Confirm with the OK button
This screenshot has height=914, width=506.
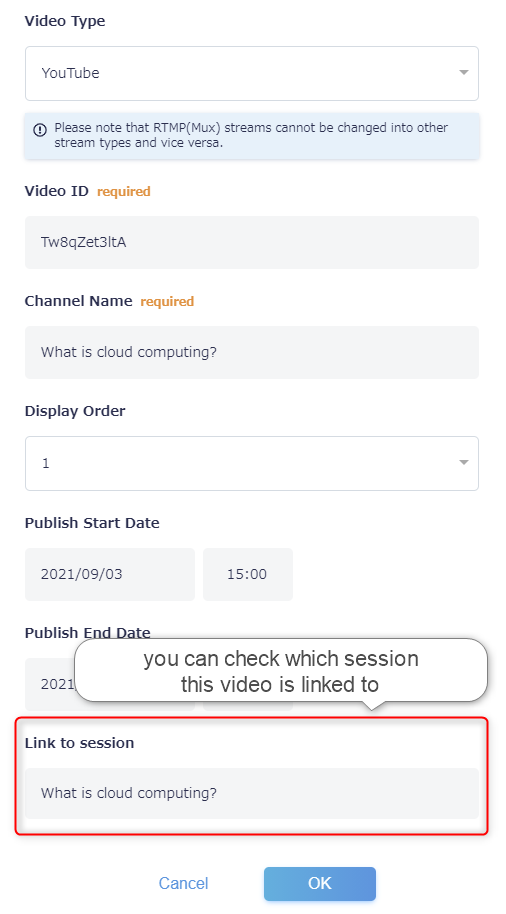click(x=319, y=884)
